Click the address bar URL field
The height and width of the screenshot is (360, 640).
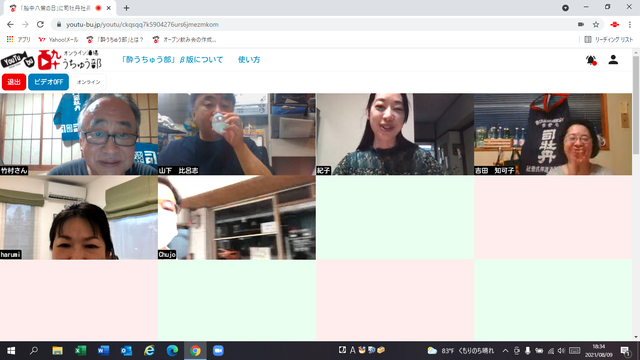(x=314, y=24)
